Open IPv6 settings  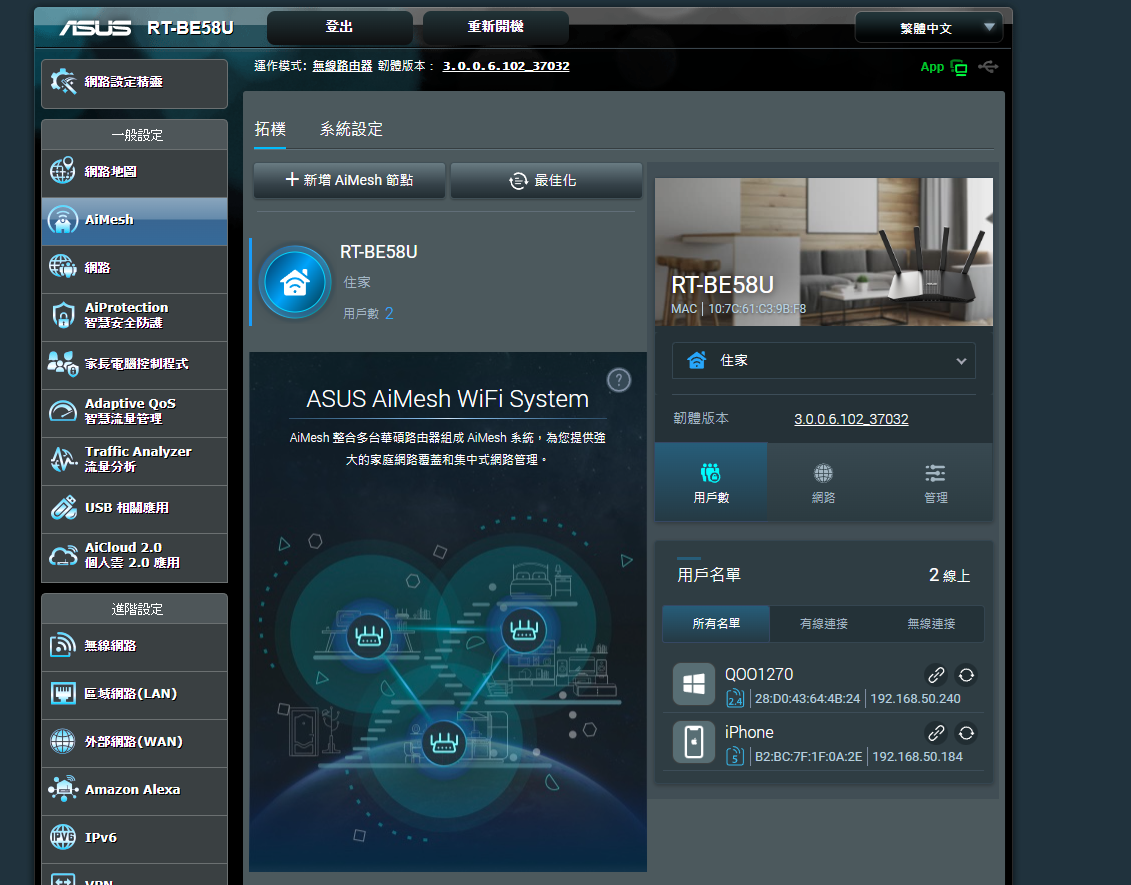134,838
